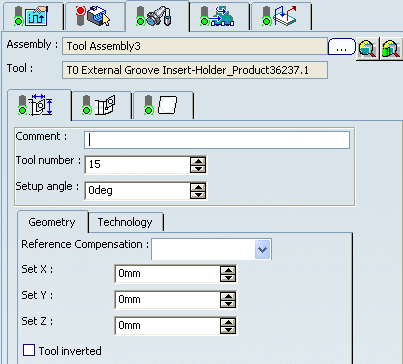Click the Setup angle field showing 0deg

tap(137, 191)
